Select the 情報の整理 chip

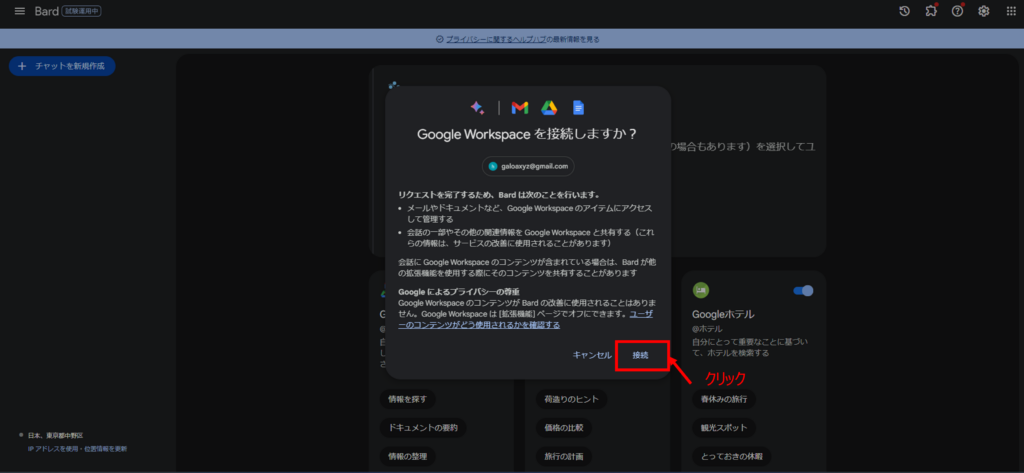coord(408,456)
